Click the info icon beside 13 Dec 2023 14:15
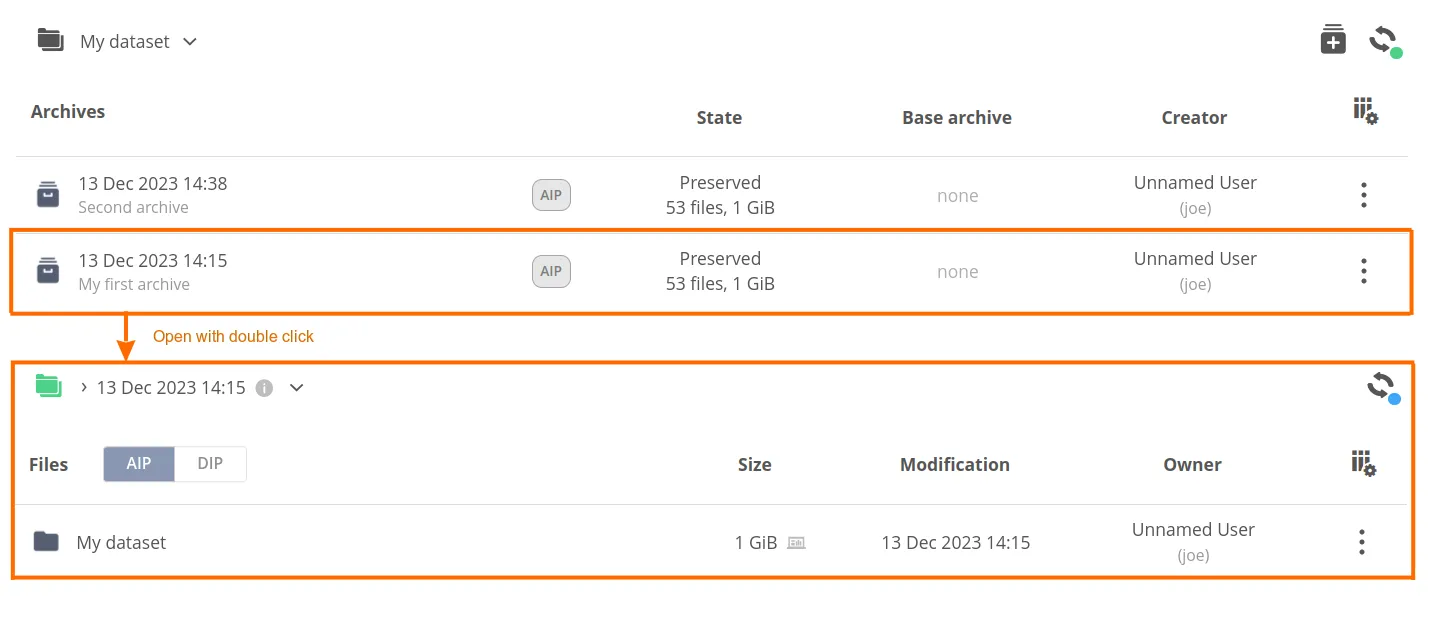This screenshot has height=620, width=1441. click(x=264, y=388)
